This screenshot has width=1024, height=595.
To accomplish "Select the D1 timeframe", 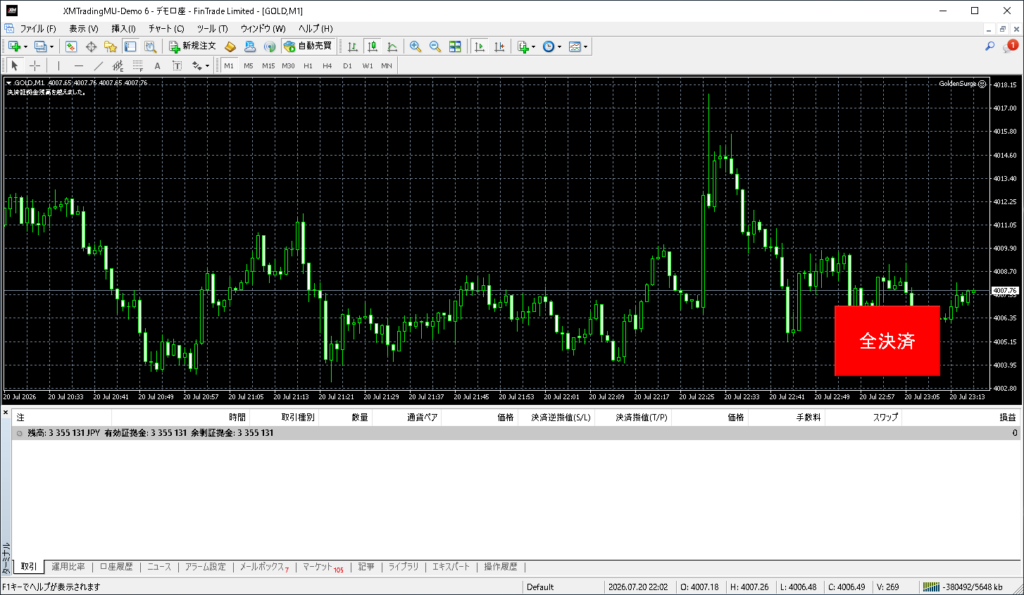I will pos(347,65).
